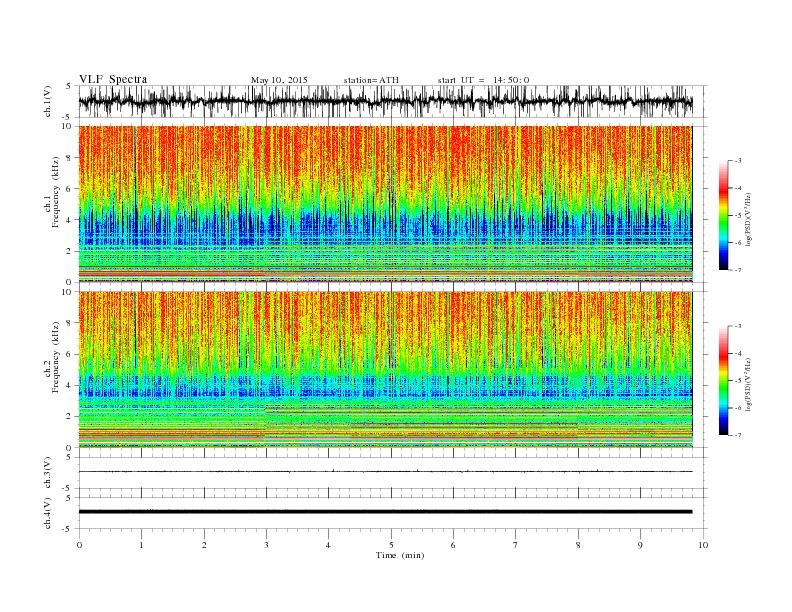Image resolution: width=792 pixels, height=612 pixels.
Task: Click the "10" minute tick on time axis
Action: pos(703,545)
